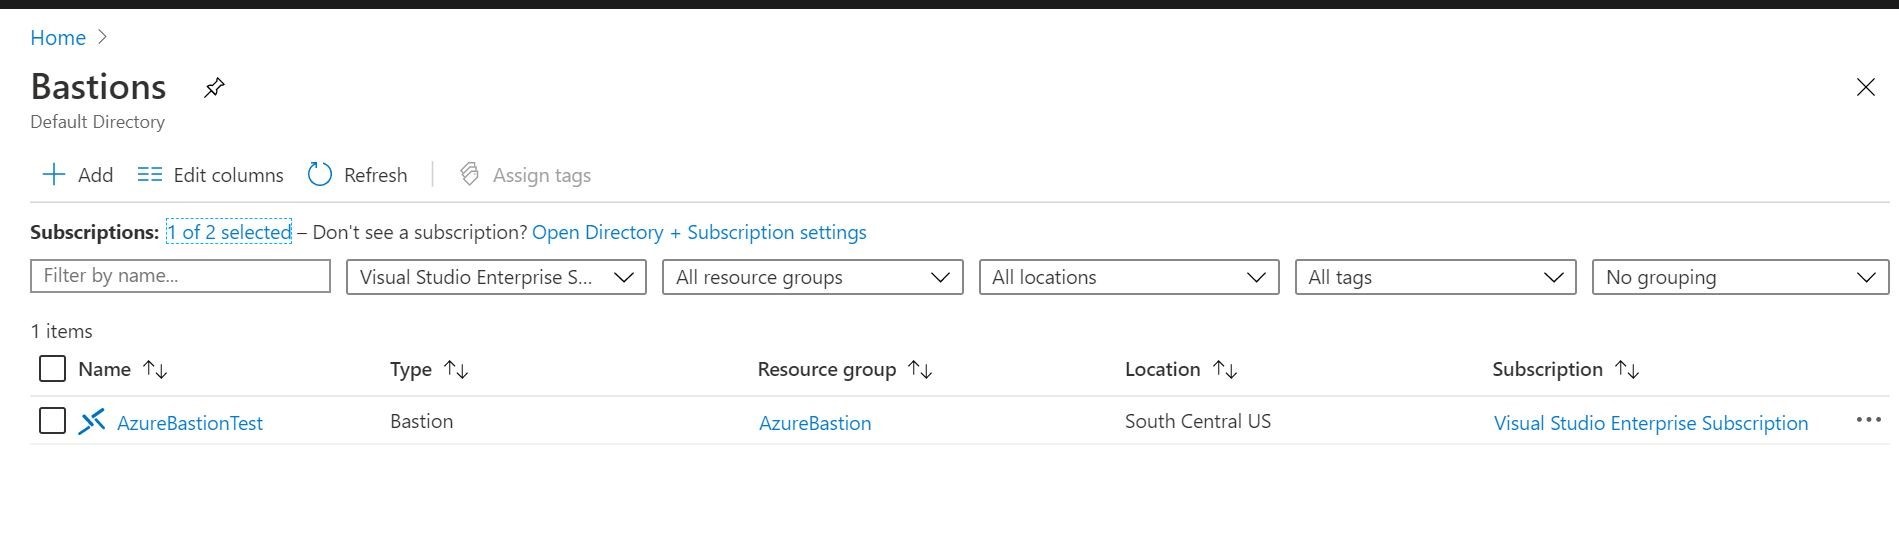Click the Type column header label
The height and width of the screenshot is (554, 1899).
point(411,369)
